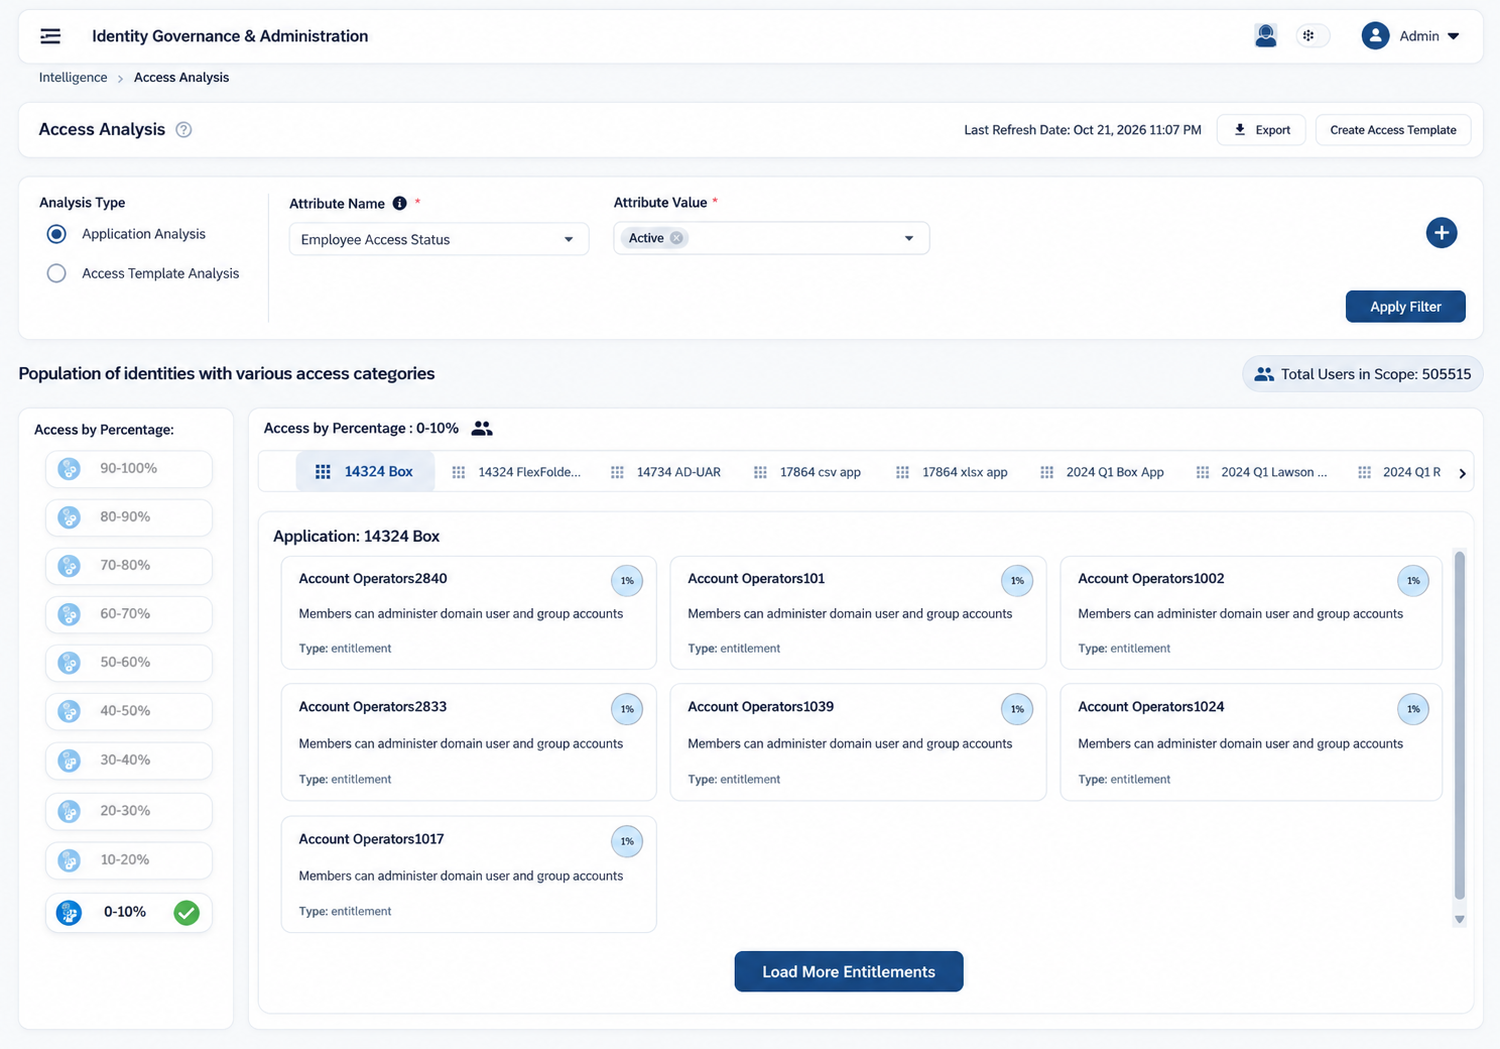Screen dimensions: 1500x1049
Task: Click the entitlements list scrollbar
Action: 1459,725
